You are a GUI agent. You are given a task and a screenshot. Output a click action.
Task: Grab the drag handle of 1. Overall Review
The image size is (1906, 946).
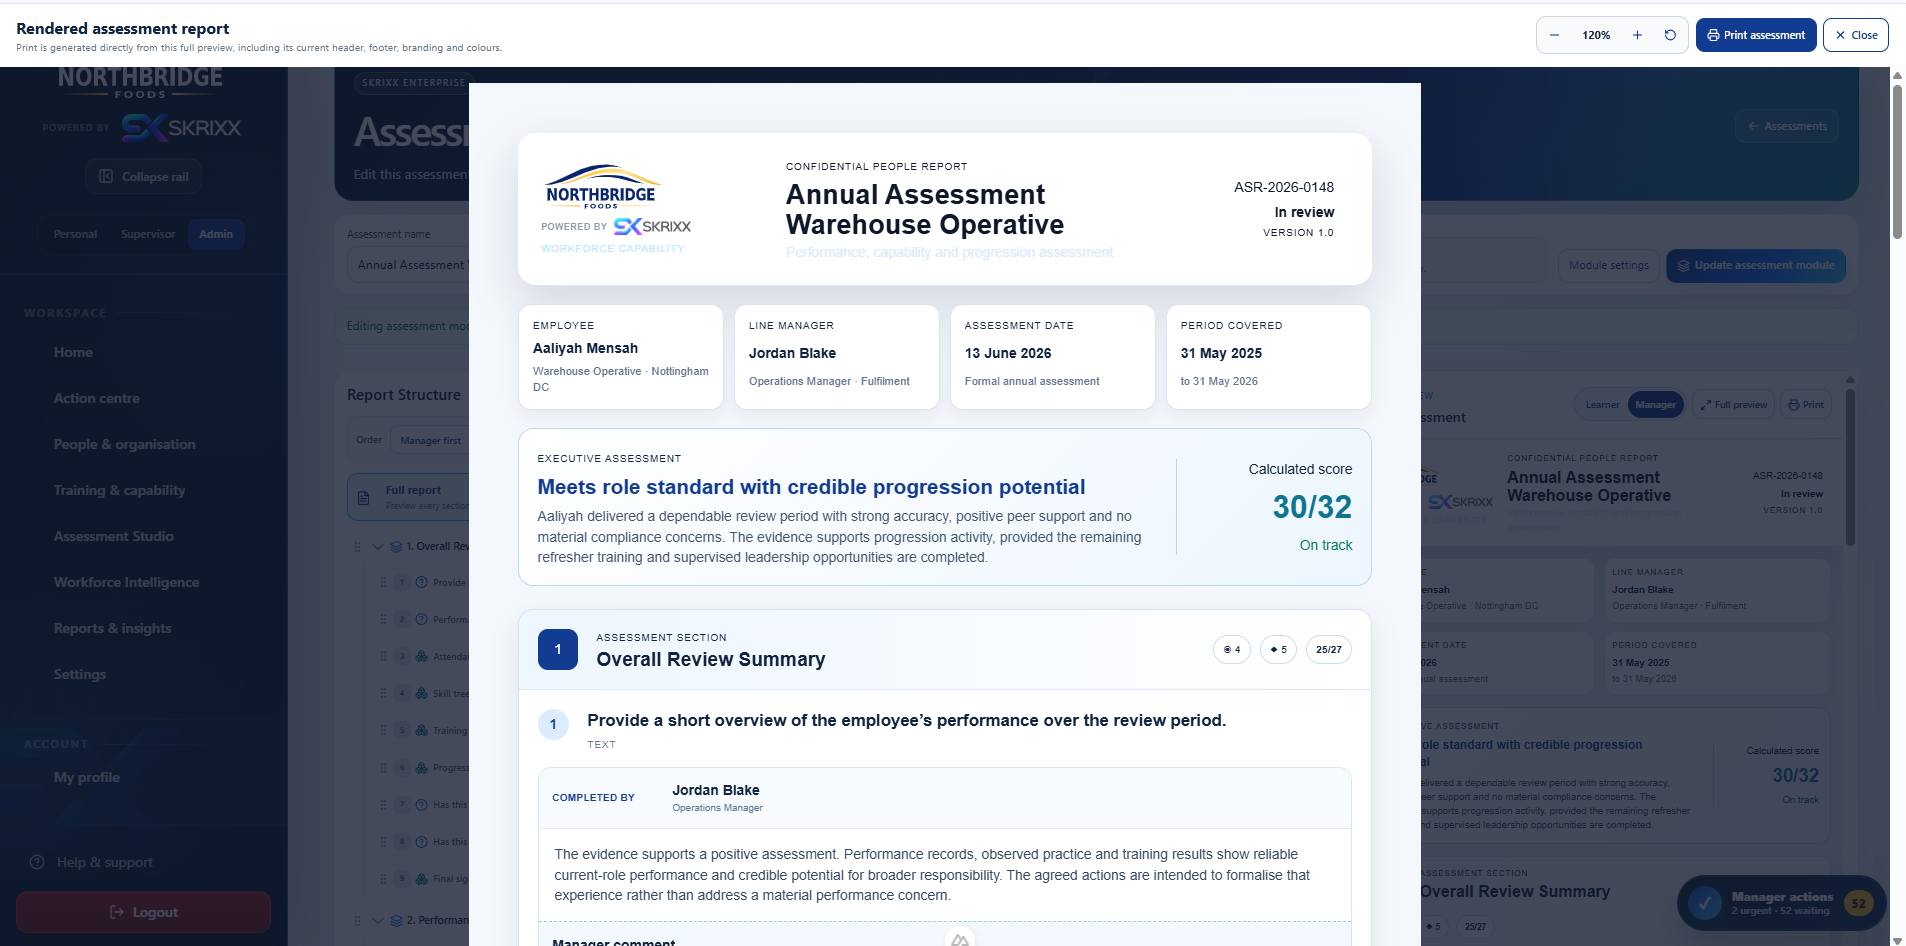click(357, 547)
